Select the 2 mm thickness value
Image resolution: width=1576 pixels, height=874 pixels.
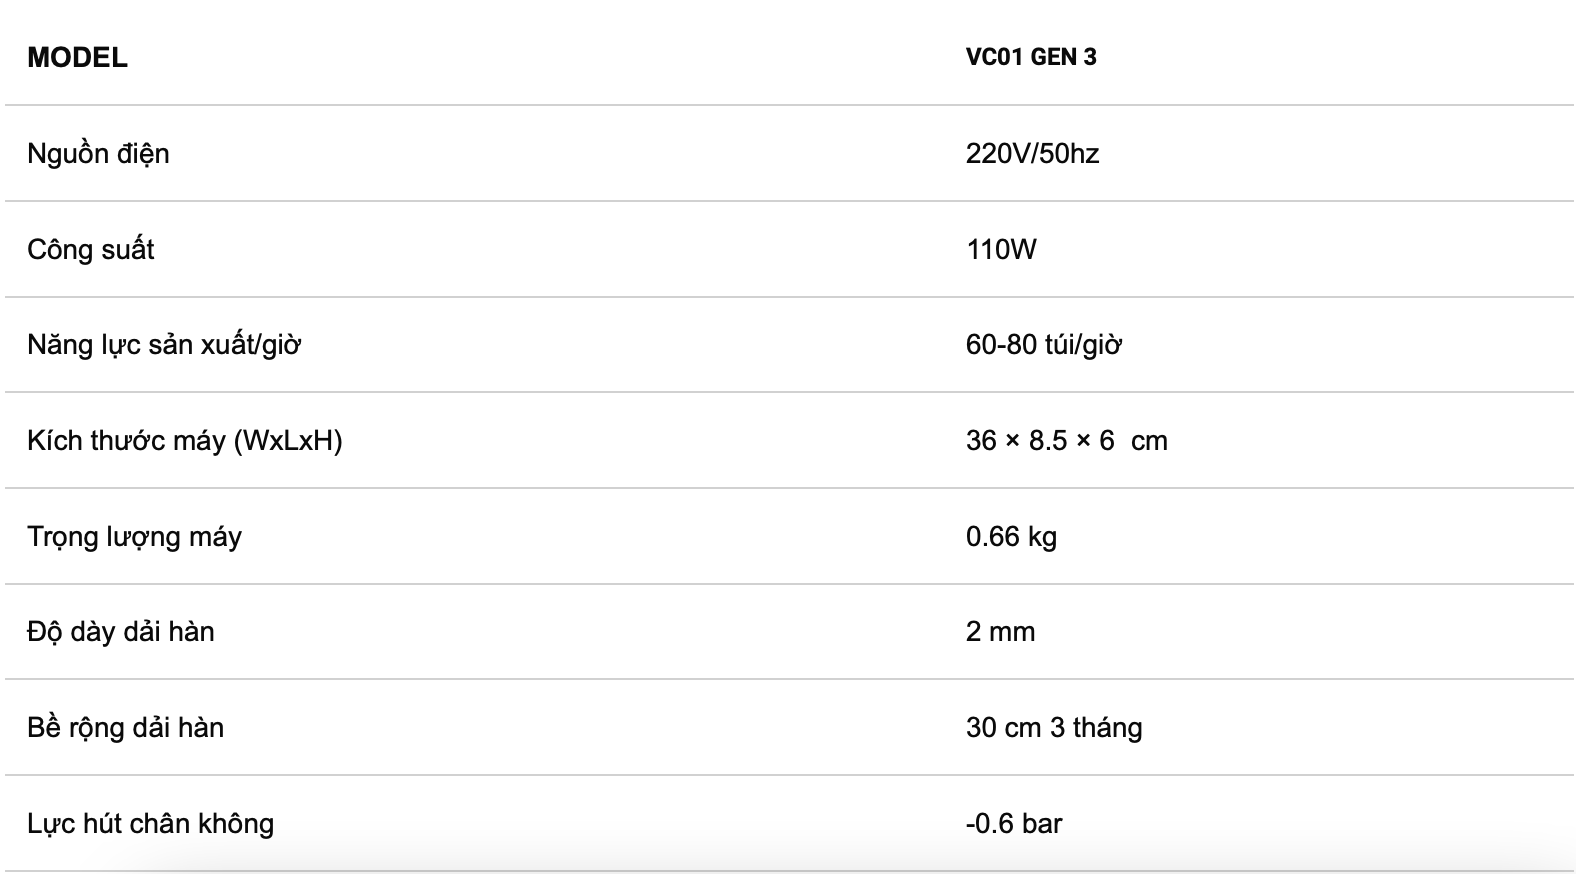click(x=1000, y=631)
